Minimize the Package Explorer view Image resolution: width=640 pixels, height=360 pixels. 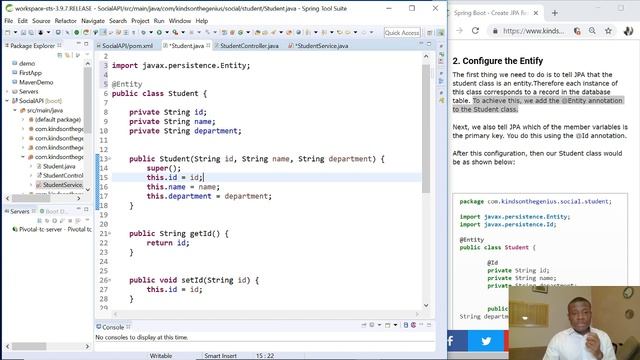click(x=78, y=44)
